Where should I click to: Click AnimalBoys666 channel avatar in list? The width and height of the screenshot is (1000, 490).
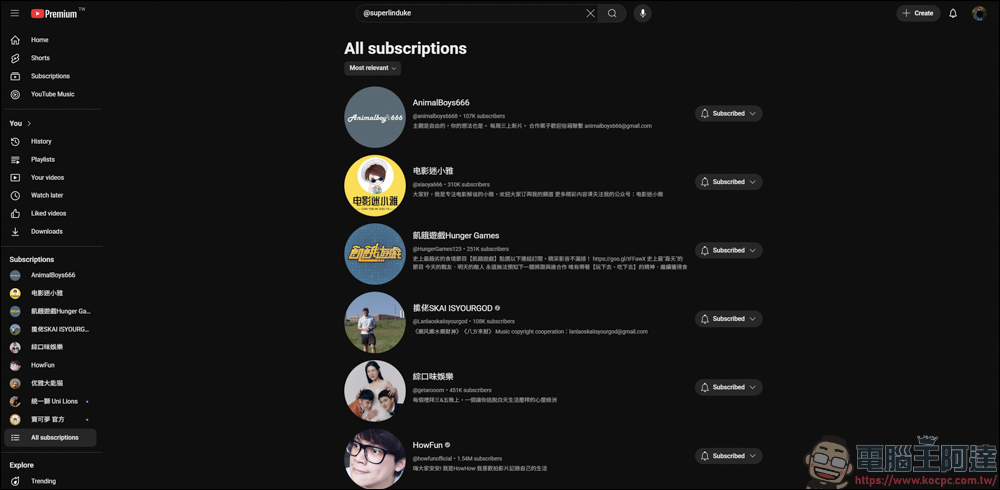tap(375, 117)
